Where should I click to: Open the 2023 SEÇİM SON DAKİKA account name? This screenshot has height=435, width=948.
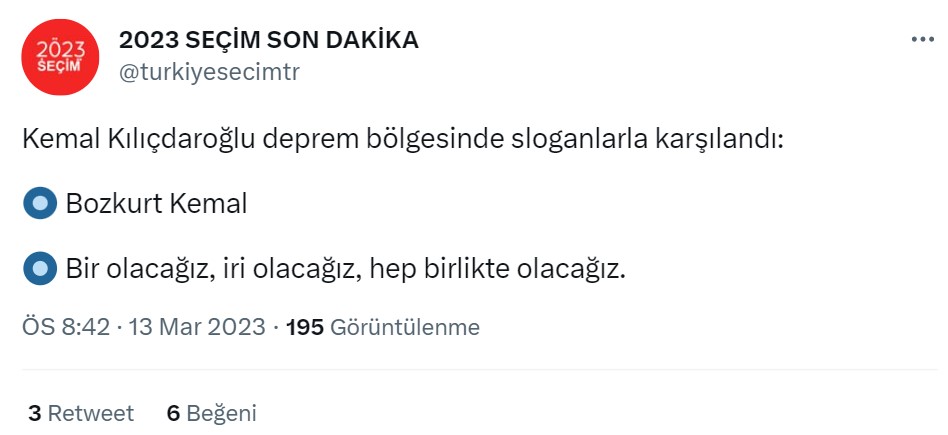[x=268, y=40]
